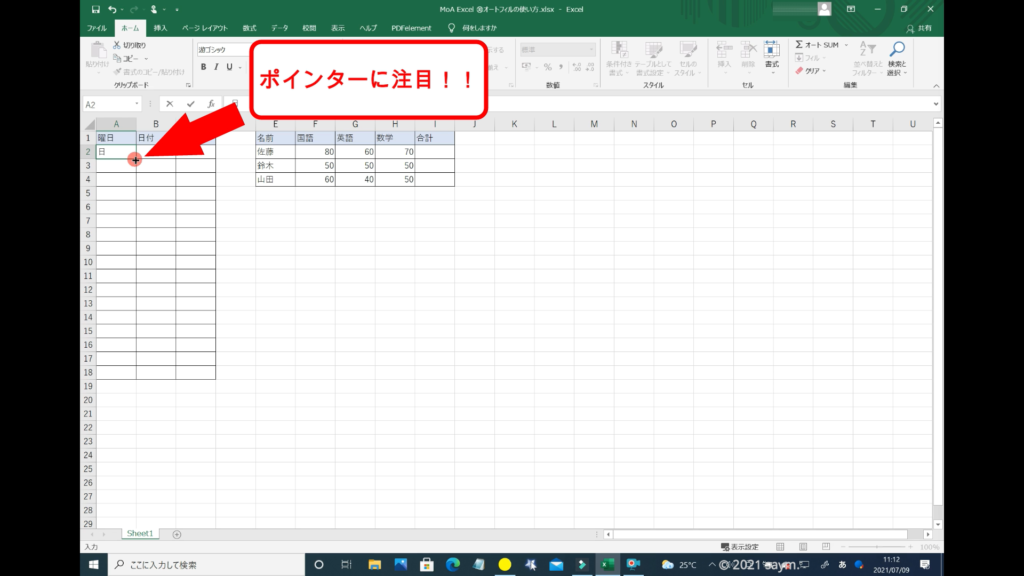Expand the Name Box dropdown
This screenshot has width=1024, height=576.
pyautogui.click(x=137, y=104)
